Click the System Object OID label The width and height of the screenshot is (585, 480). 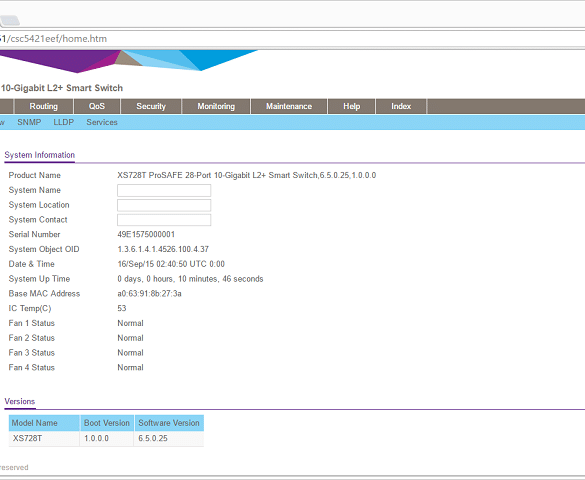[x=44, y=249]
